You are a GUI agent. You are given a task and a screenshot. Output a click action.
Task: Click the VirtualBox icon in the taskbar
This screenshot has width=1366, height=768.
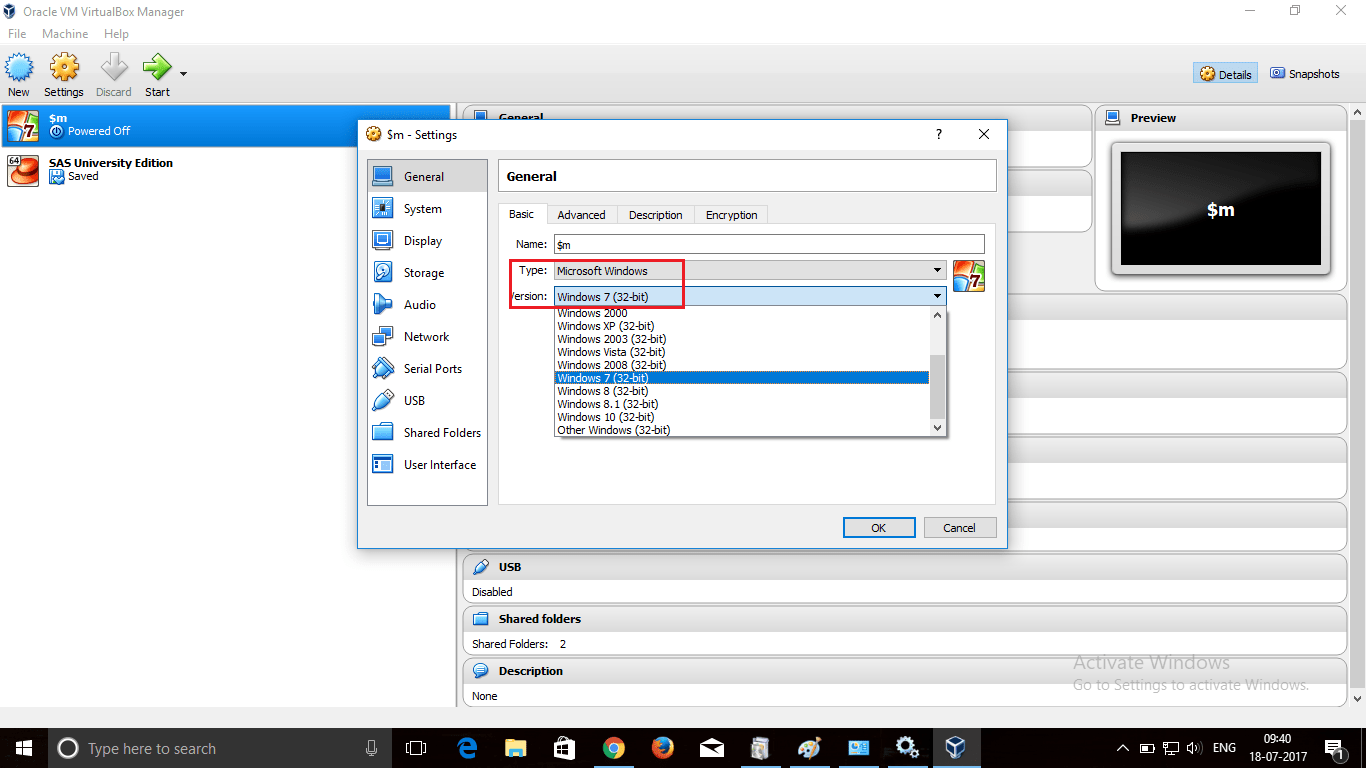957,748
